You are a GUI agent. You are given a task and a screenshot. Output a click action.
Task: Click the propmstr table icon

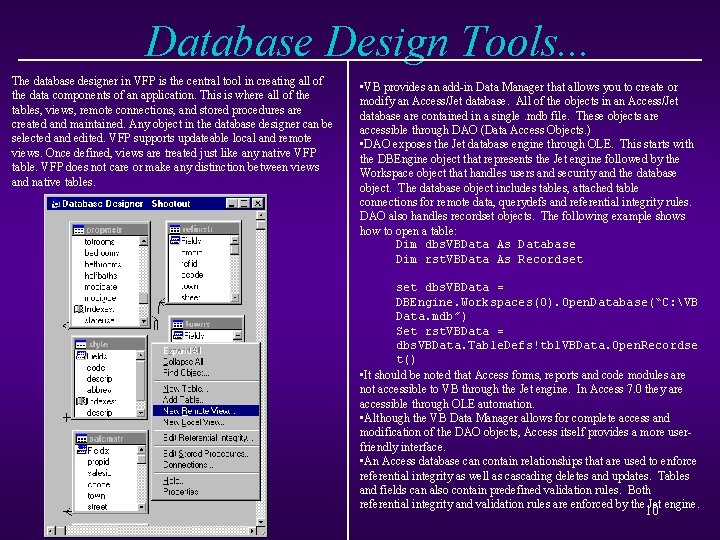tap(79, 230)
